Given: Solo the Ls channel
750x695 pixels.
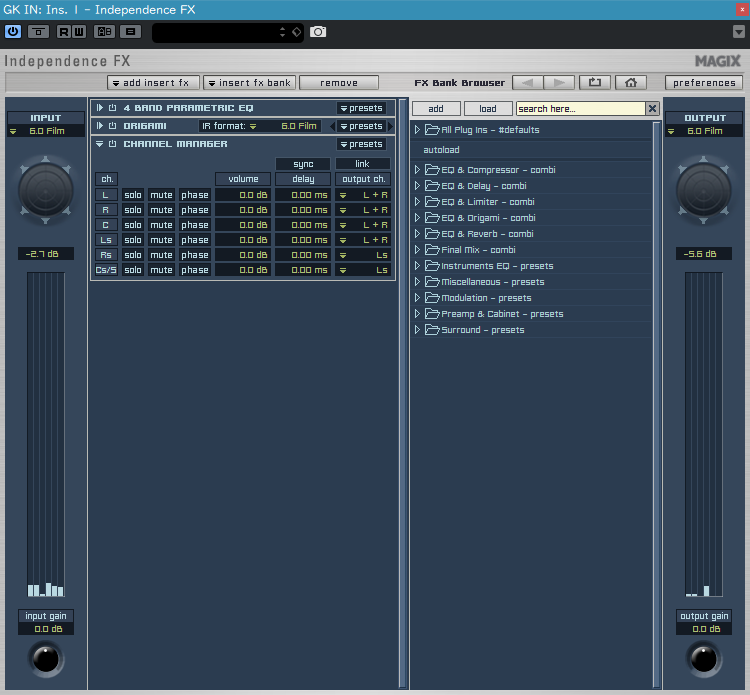Looking at the screenshot, I should [x=133, y=240].
